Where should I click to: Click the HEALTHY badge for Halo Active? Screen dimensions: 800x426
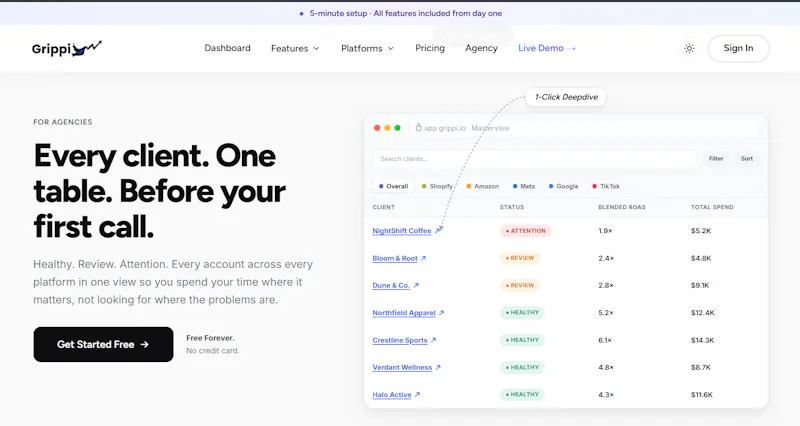522,394
